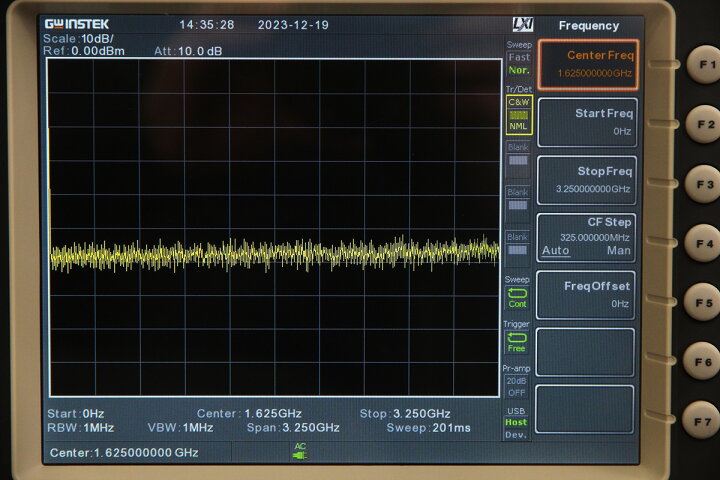720x480 pixels.
Task: Click the Scale: 10dB/ readout
Action: [78, 39]
